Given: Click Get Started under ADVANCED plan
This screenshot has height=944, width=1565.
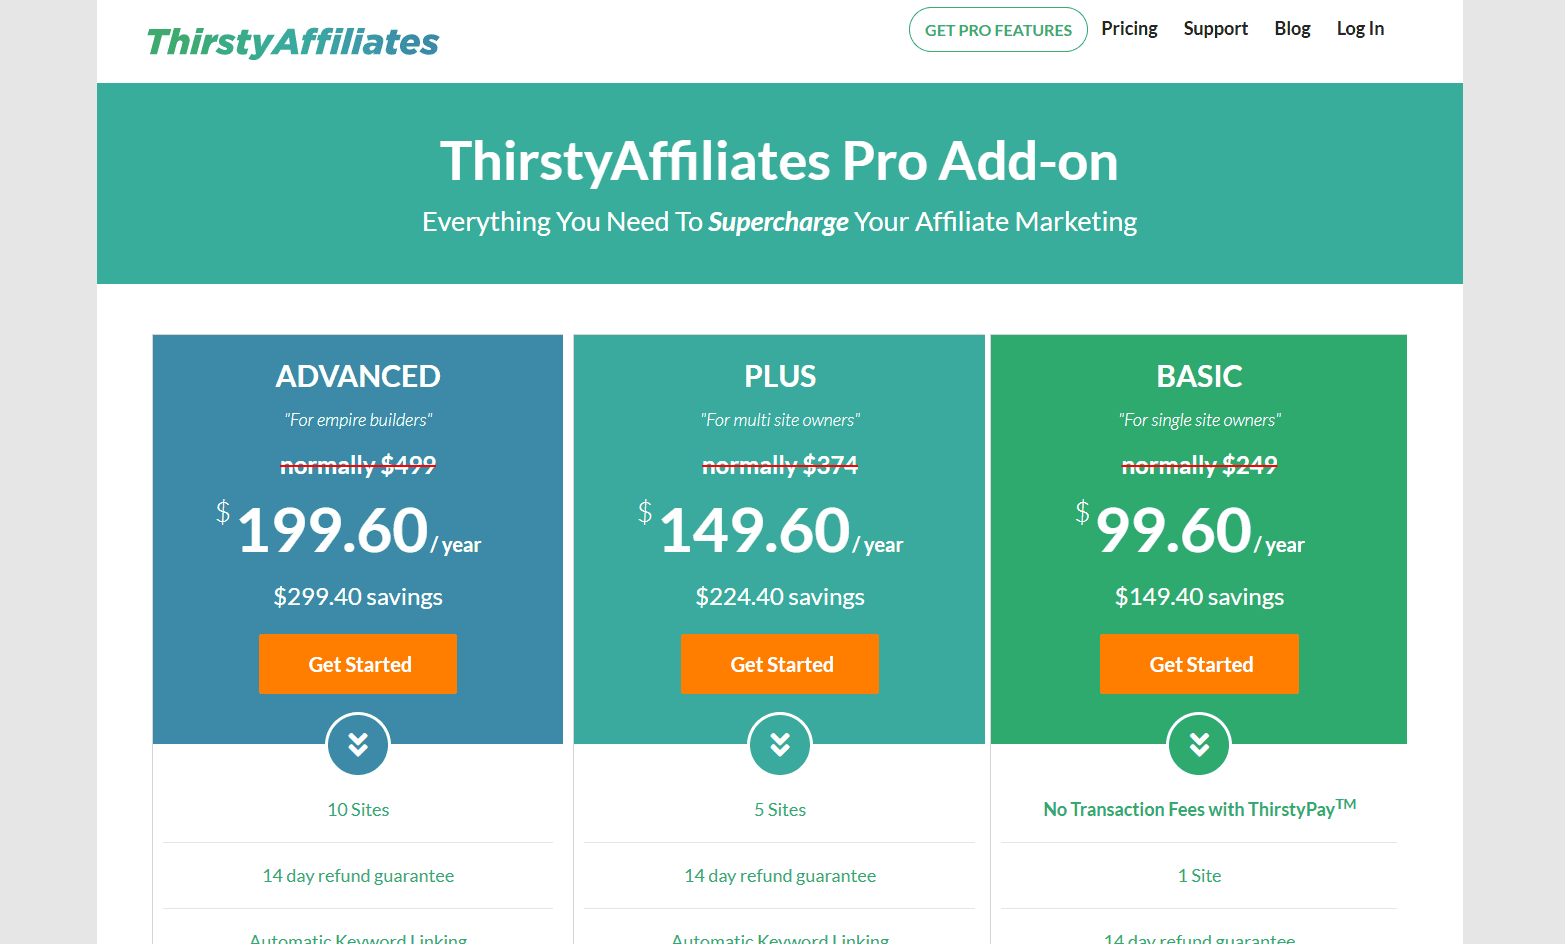Looking at the screenshot, I should tap(358, 663).
